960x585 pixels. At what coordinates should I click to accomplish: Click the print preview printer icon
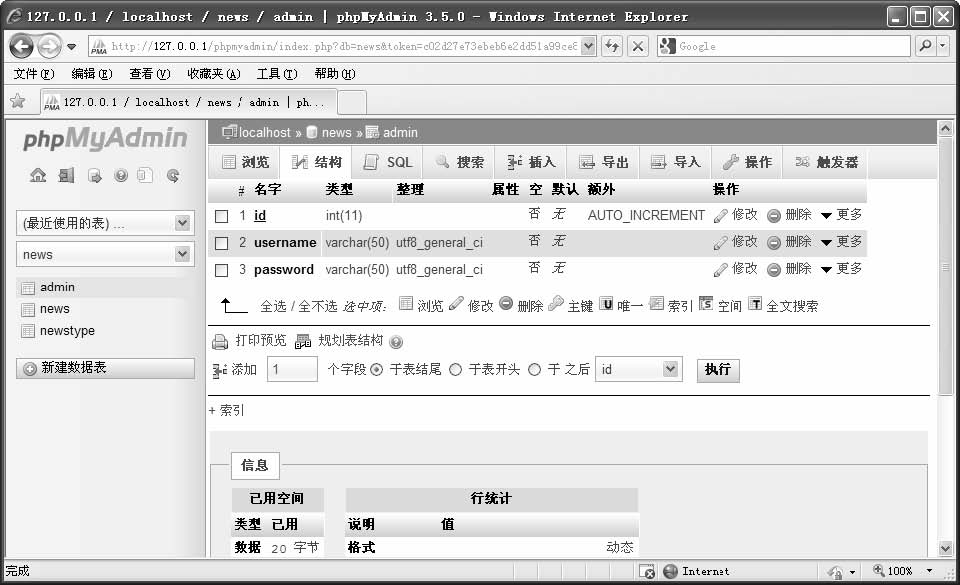(x=220, y=341)
